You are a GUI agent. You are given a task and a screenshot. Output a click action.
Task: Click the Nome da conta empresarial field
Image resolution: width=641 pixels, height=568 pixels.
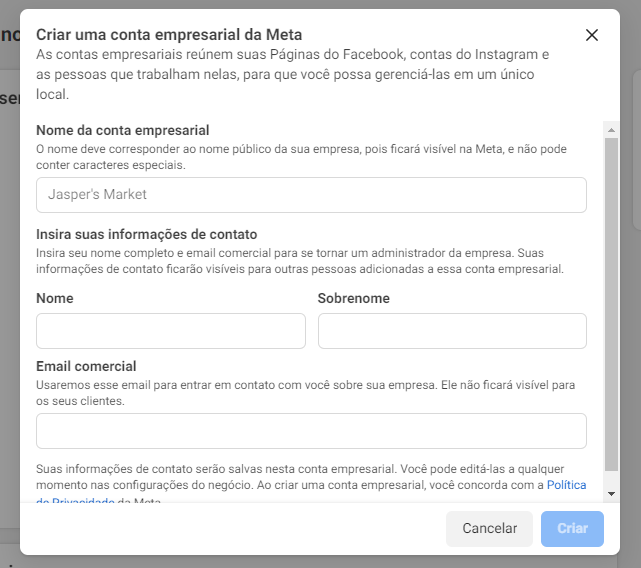coord(311,195)
